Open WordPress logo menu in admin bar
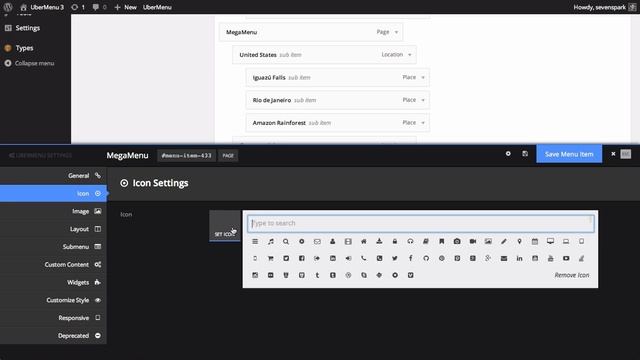640x360 pixels. (8, 7)
